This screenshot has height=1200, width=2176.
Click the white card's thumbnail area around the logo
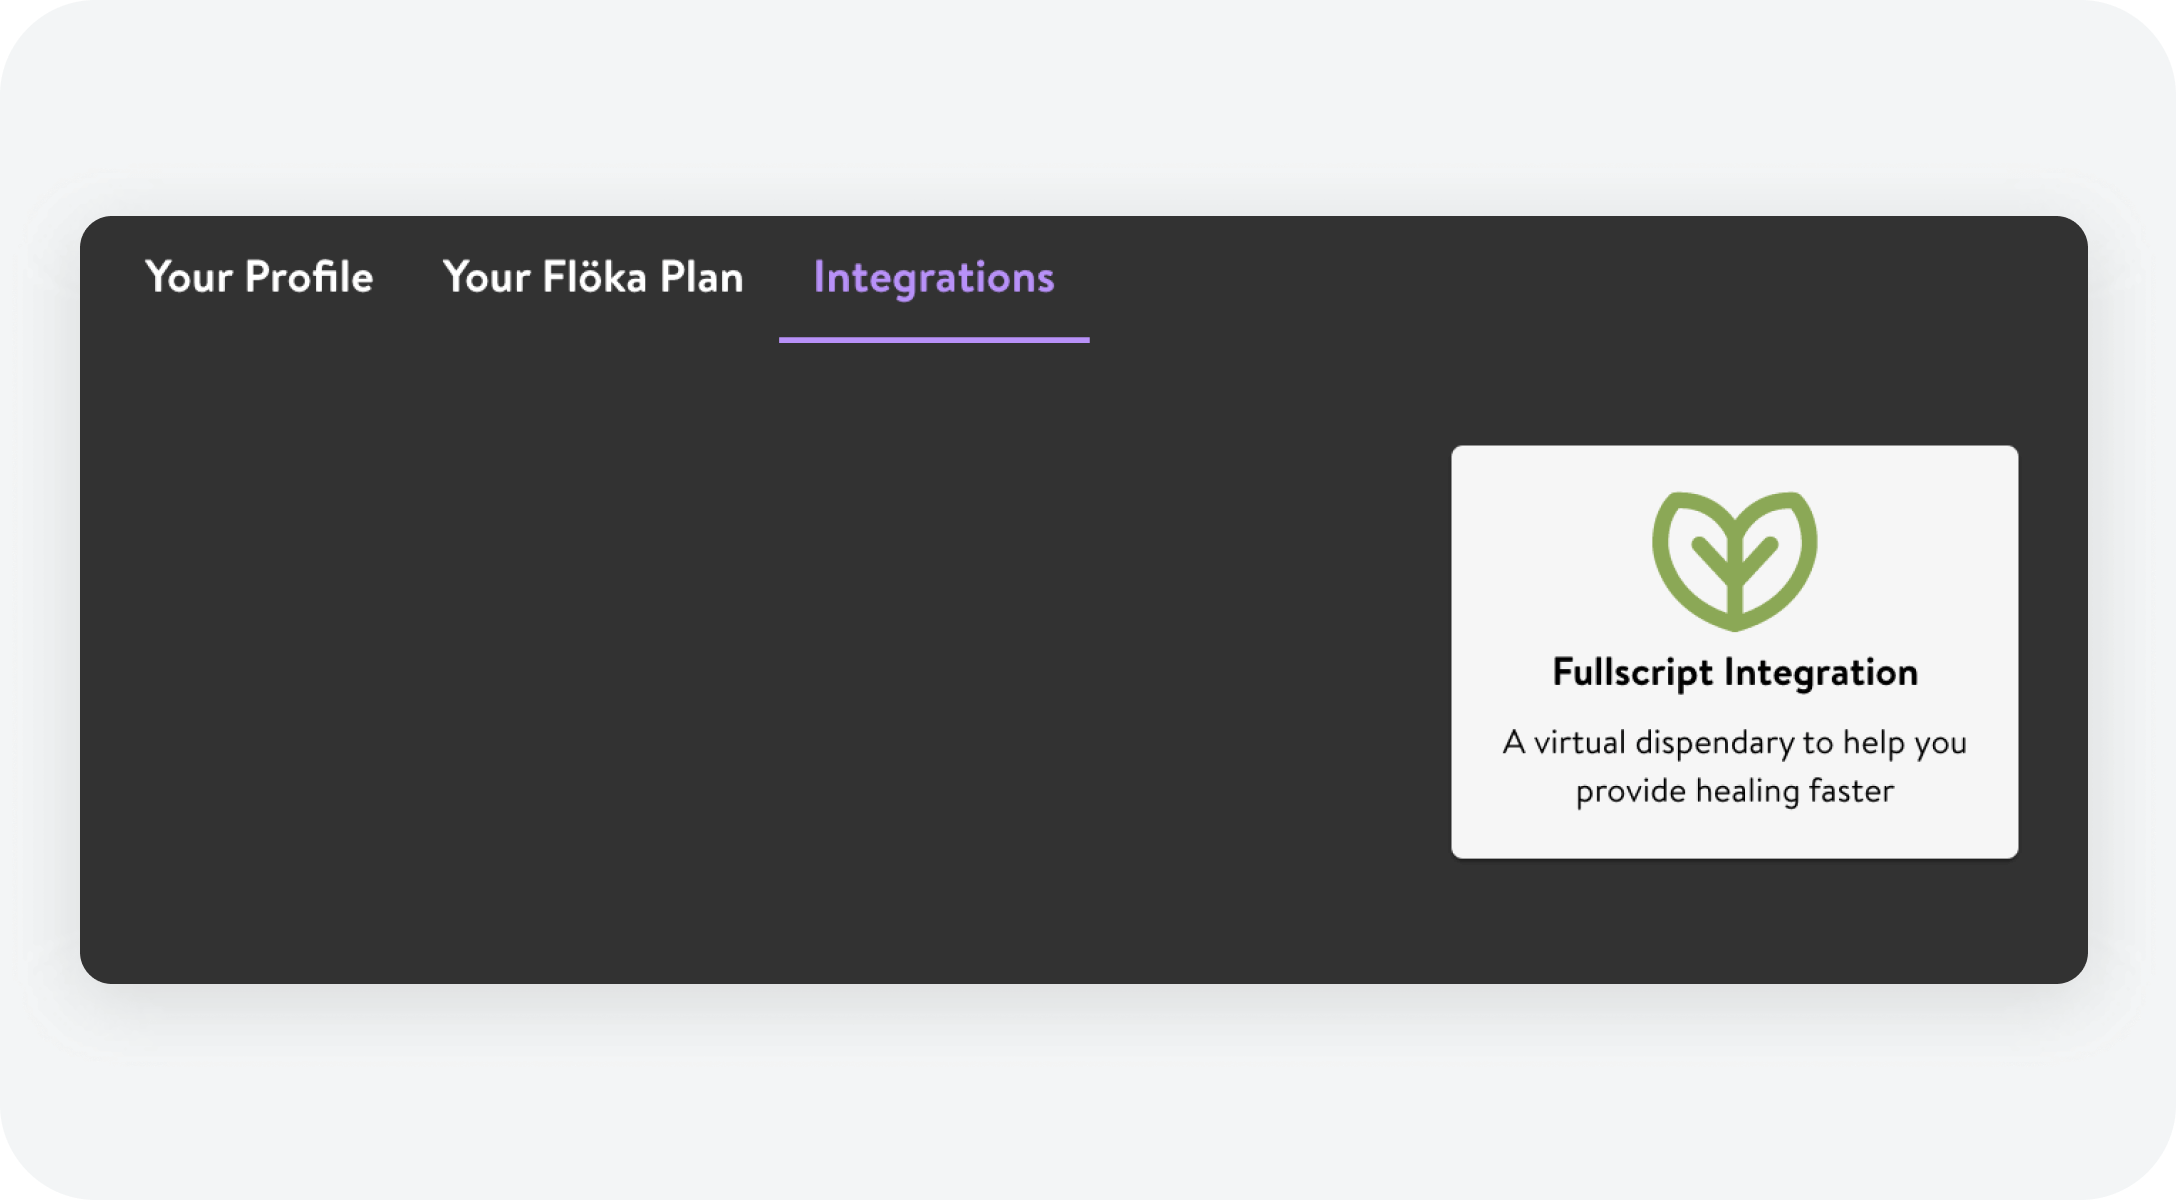[x=1735, y=561]
